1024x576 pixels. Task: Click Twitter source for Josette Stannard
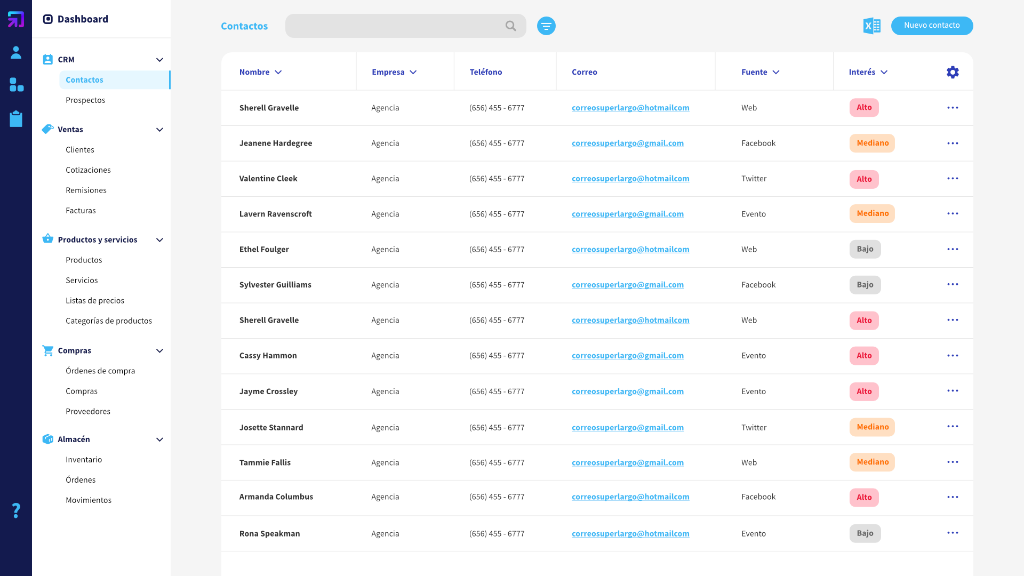click(754, 427)
